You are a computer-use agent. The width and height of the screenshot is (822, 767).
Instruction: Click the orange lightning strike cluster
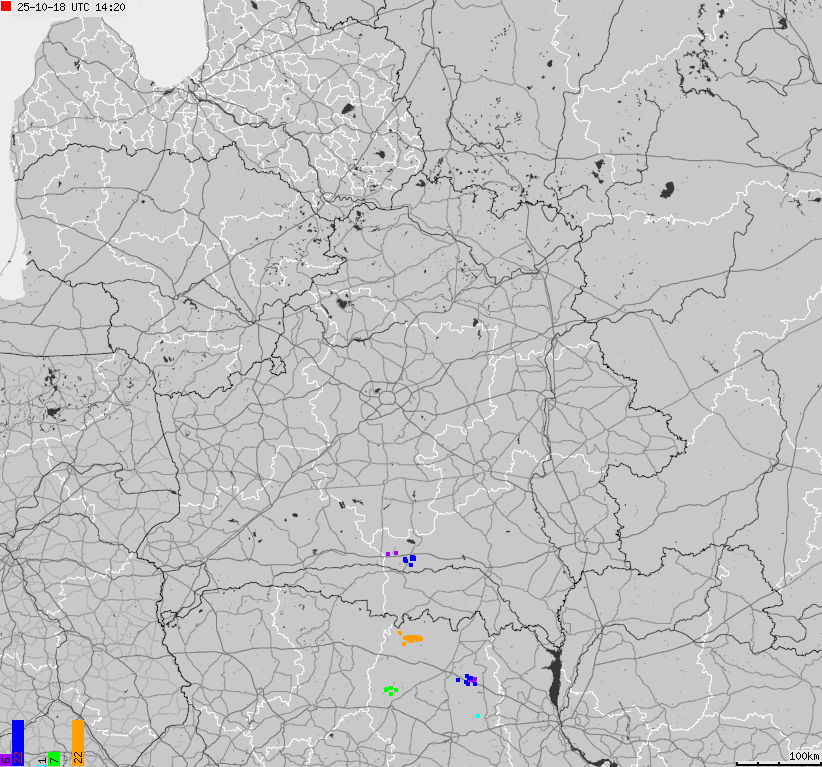tap(410, 638)
